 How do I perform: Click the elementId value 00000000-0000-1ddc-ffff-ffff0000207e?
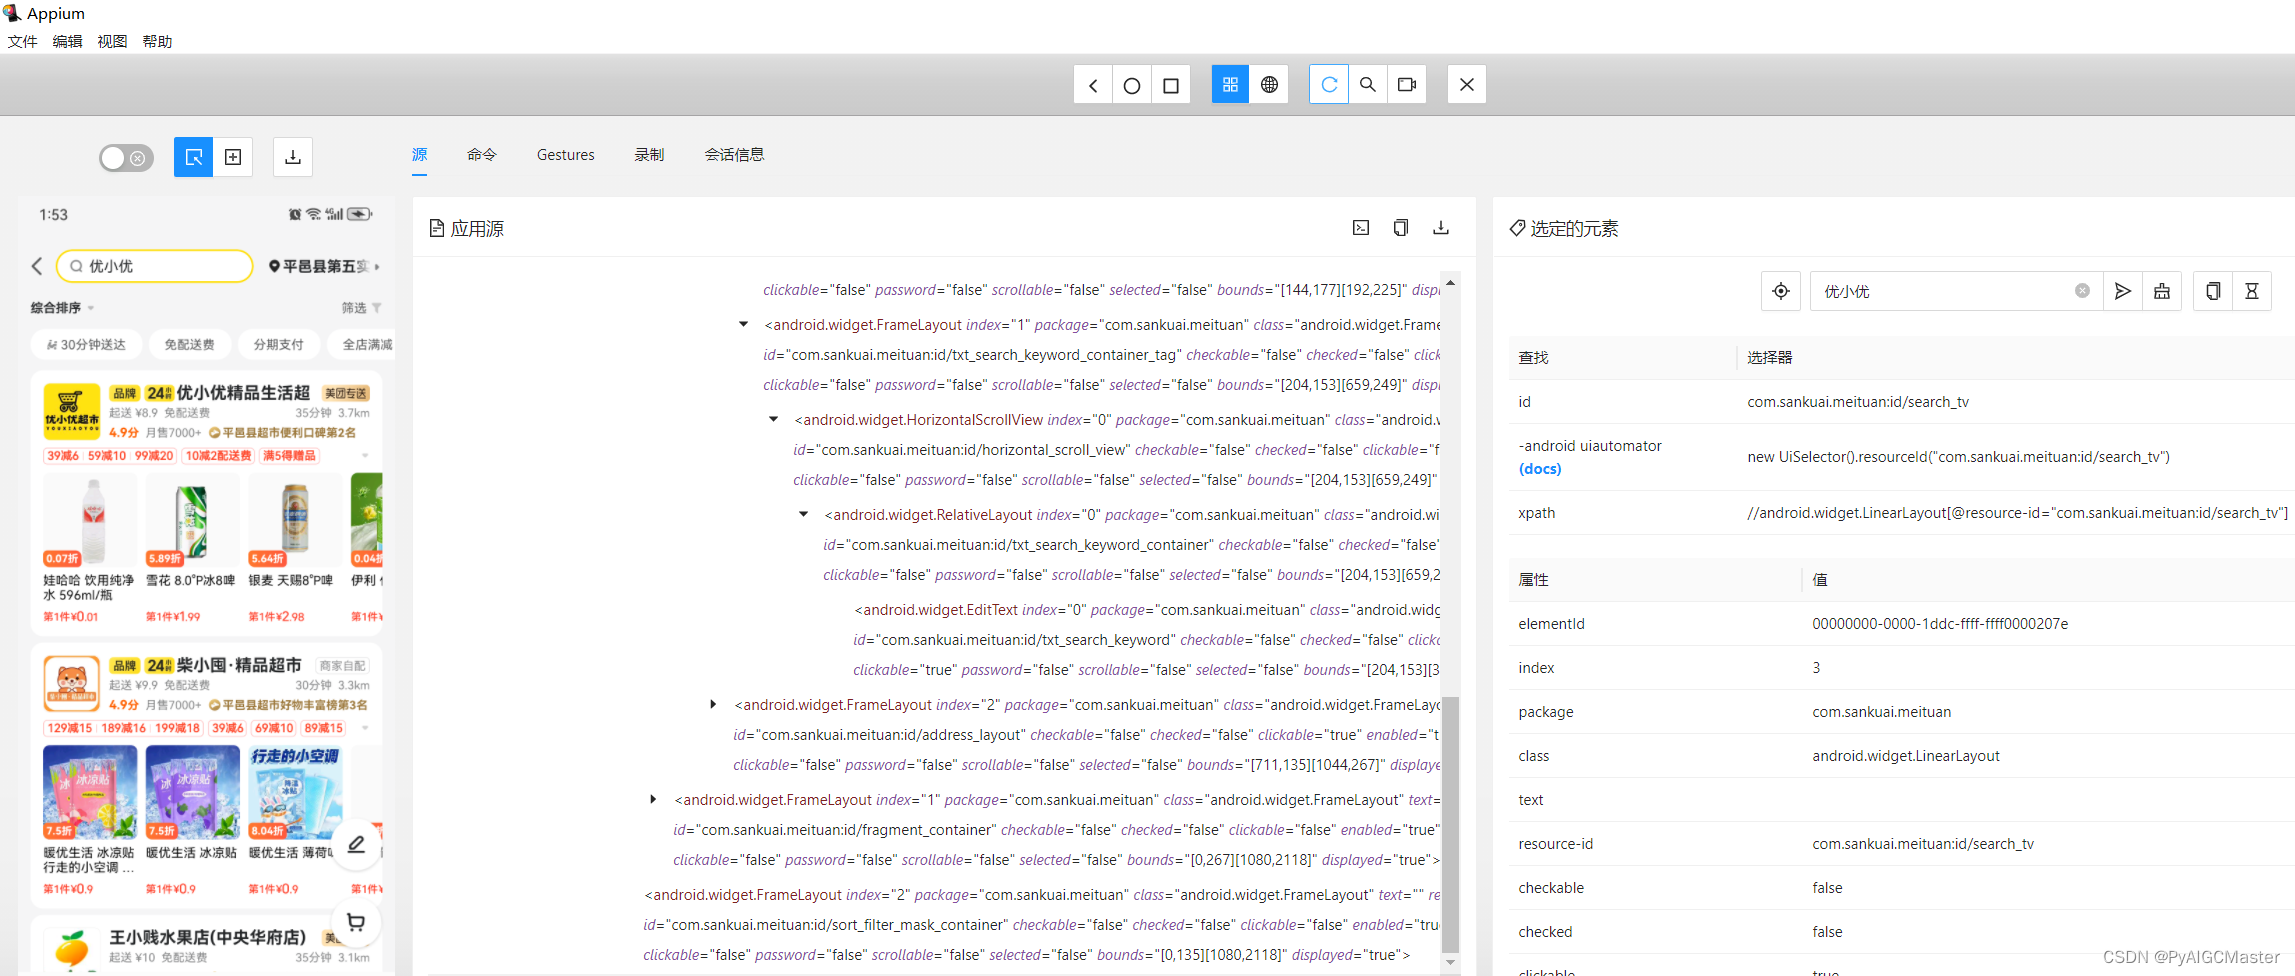pyautogui.click(x=1940, y=624)
